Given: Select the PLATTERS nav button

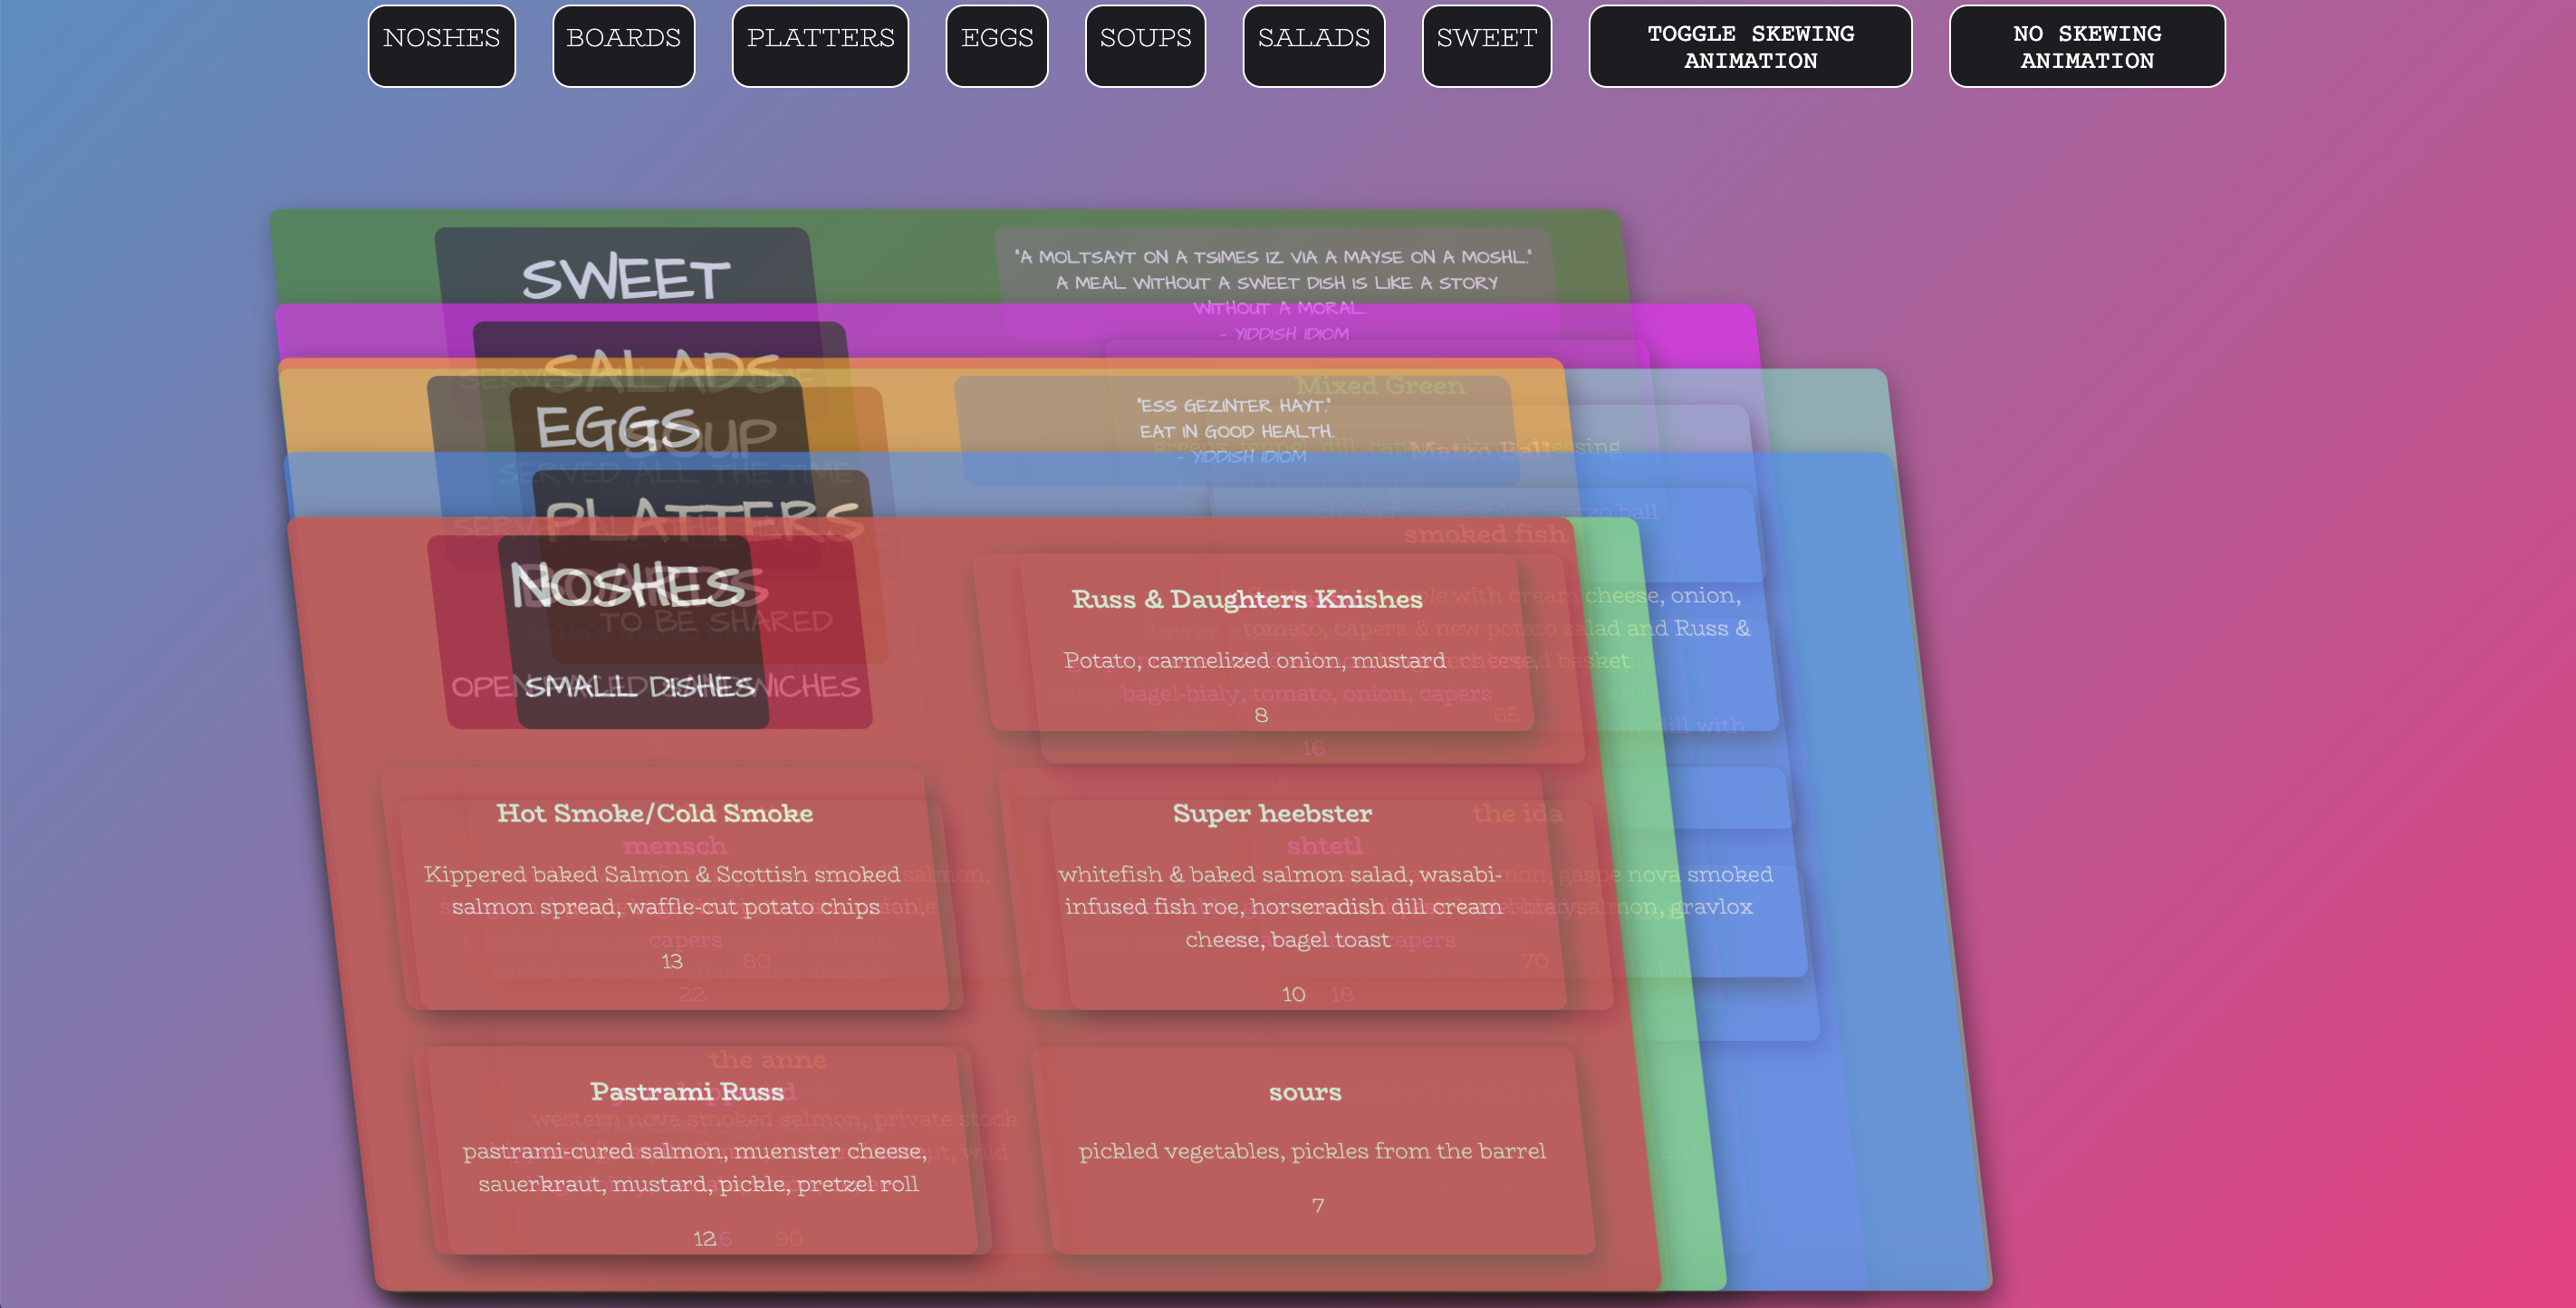Looking at the screenshot, I should click(820, 46).
